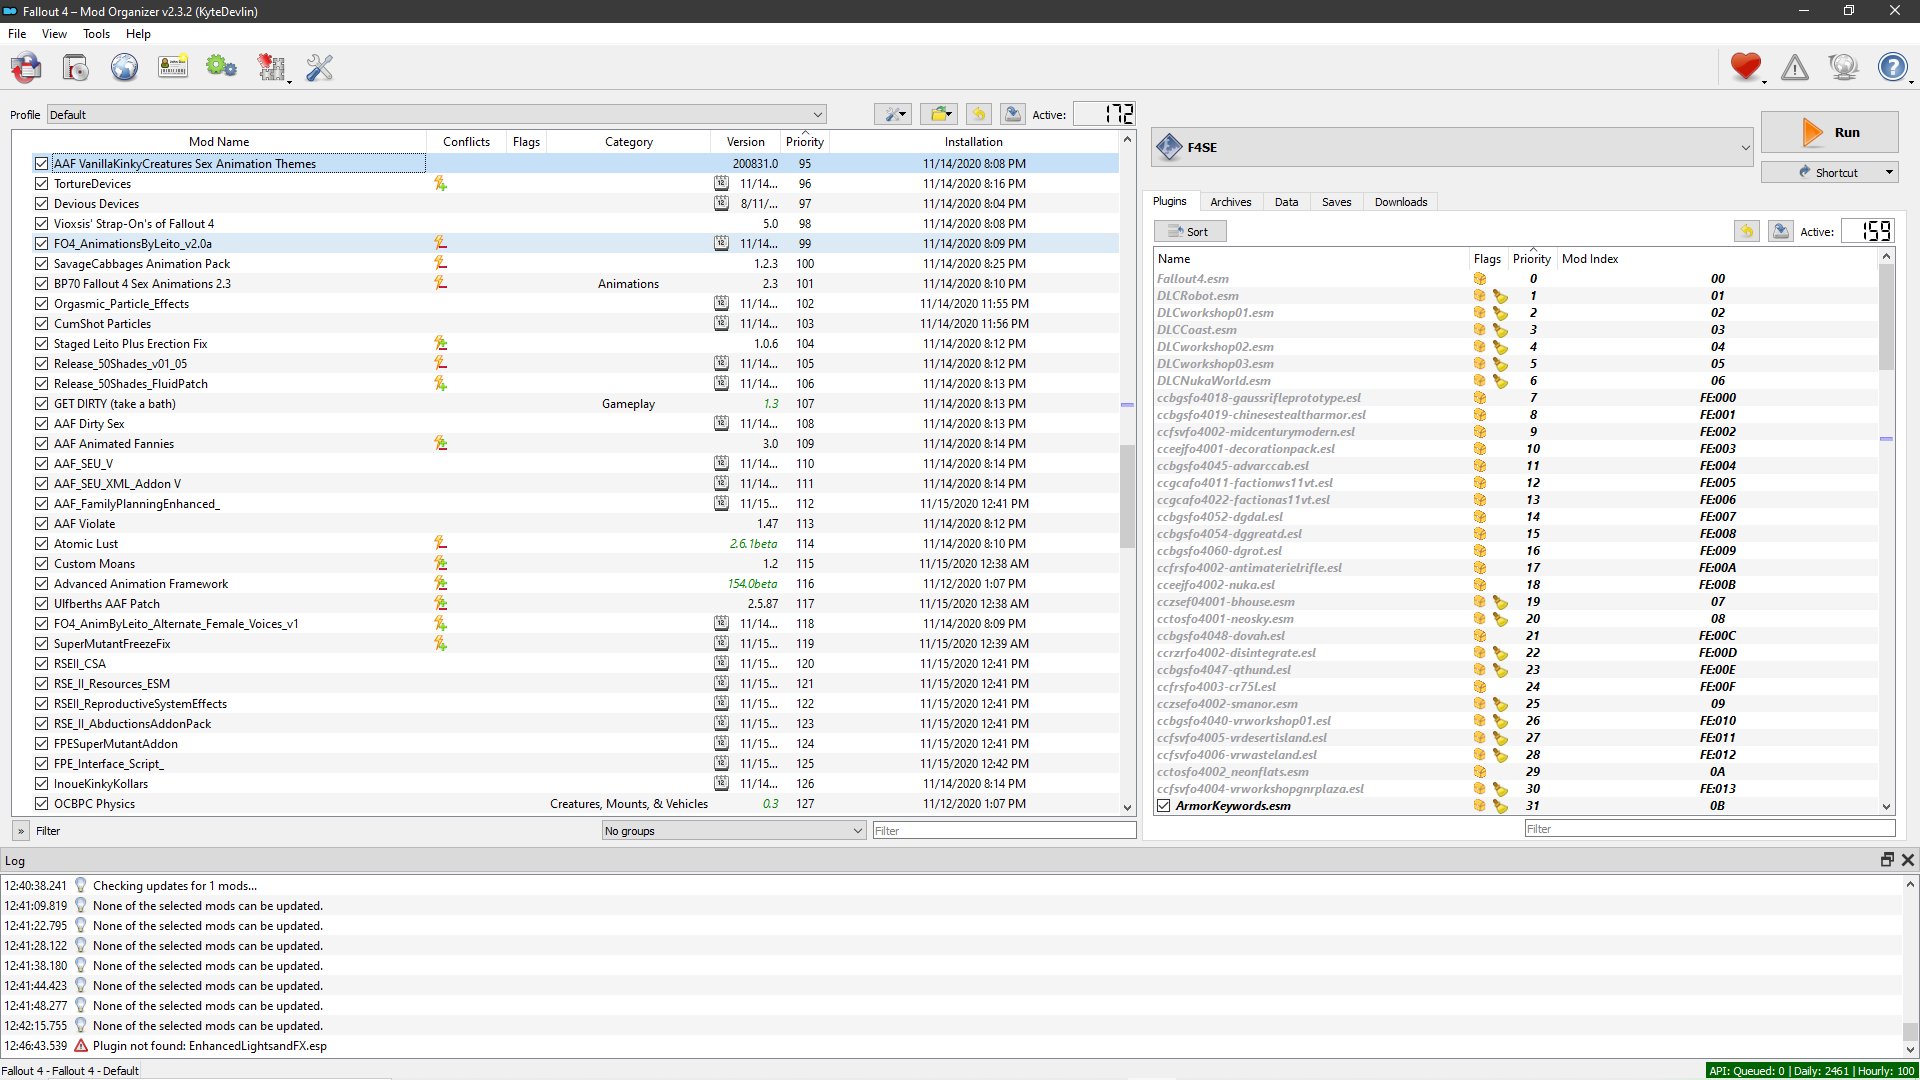Uncheck Ulfberths AAF Patch mod
The image size is (1920, 1080).
click(41, 604)
